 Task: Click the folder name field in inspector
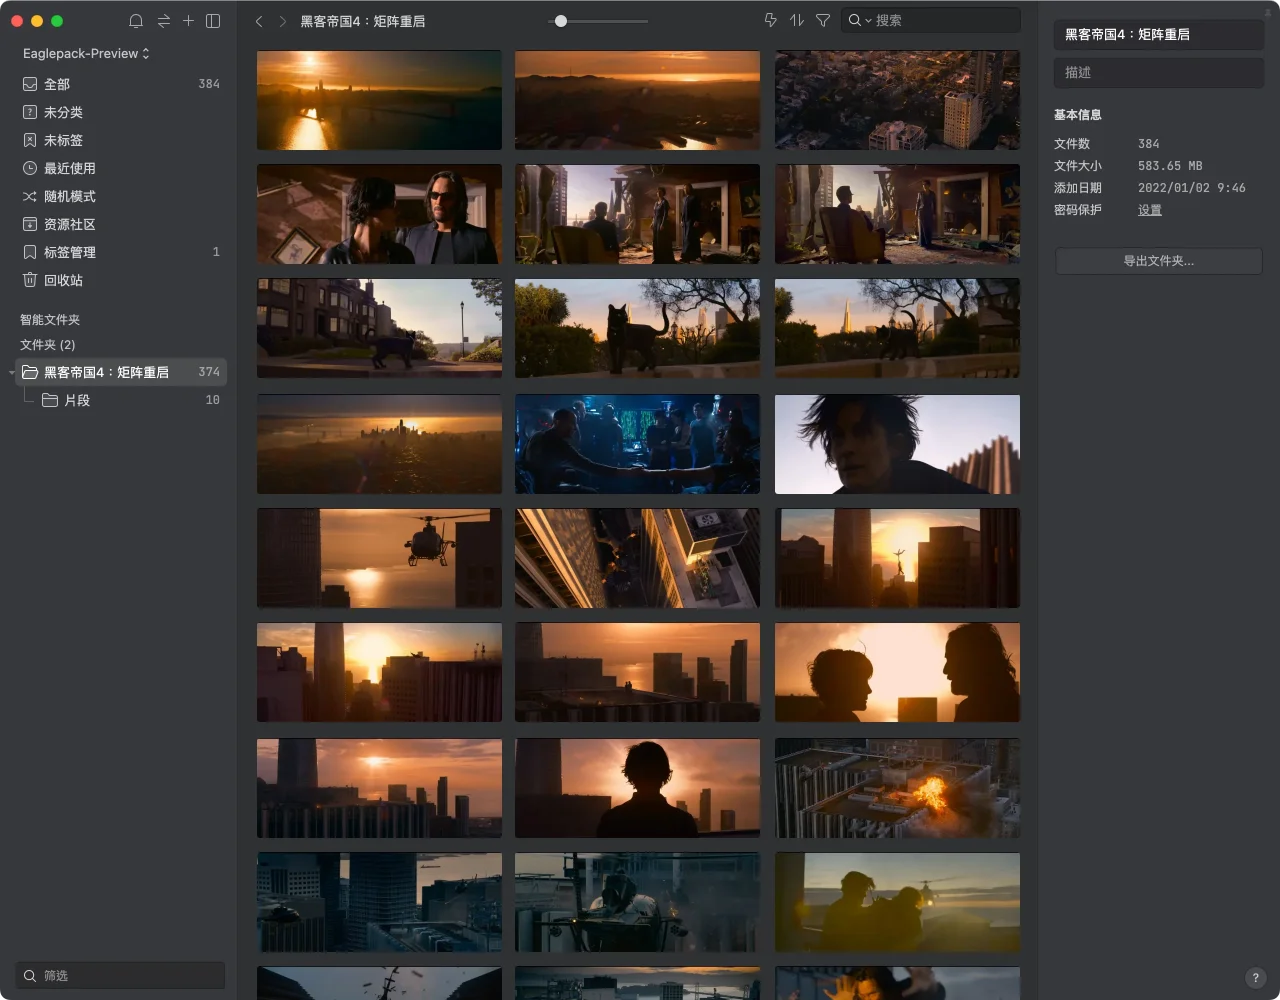tap(1158, 34)
